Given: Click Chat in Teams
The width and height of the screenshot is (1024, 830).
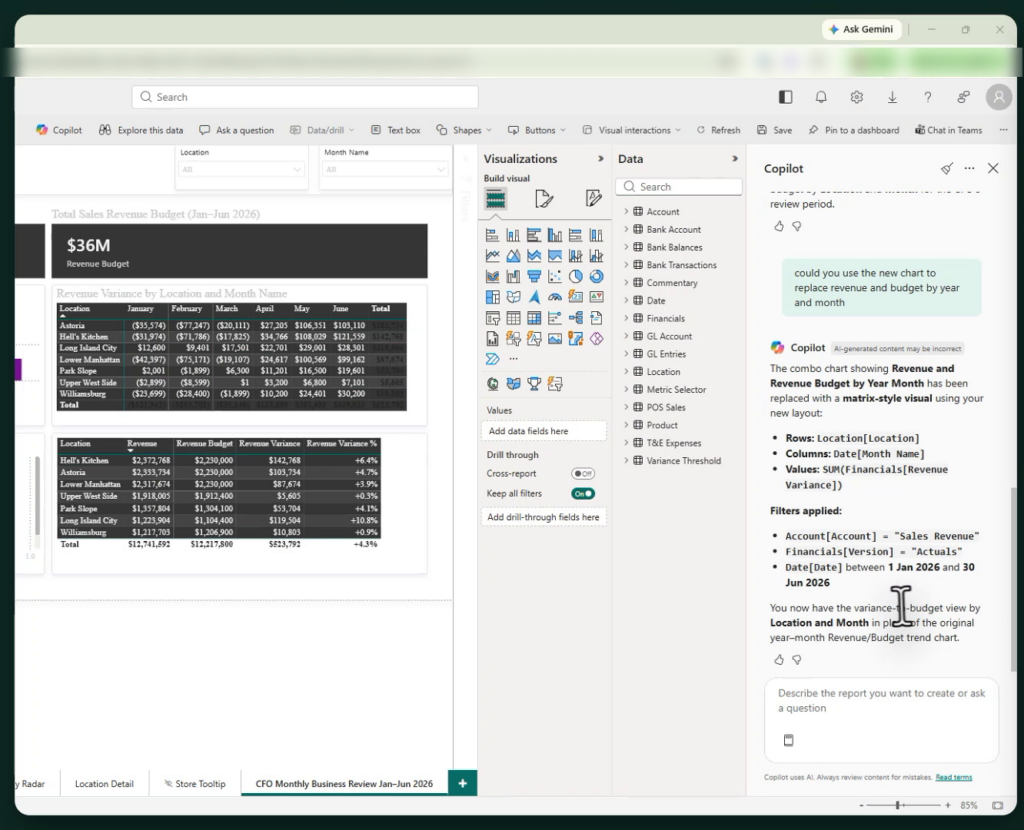Looking at the screenshot, I should pos(949,130).
